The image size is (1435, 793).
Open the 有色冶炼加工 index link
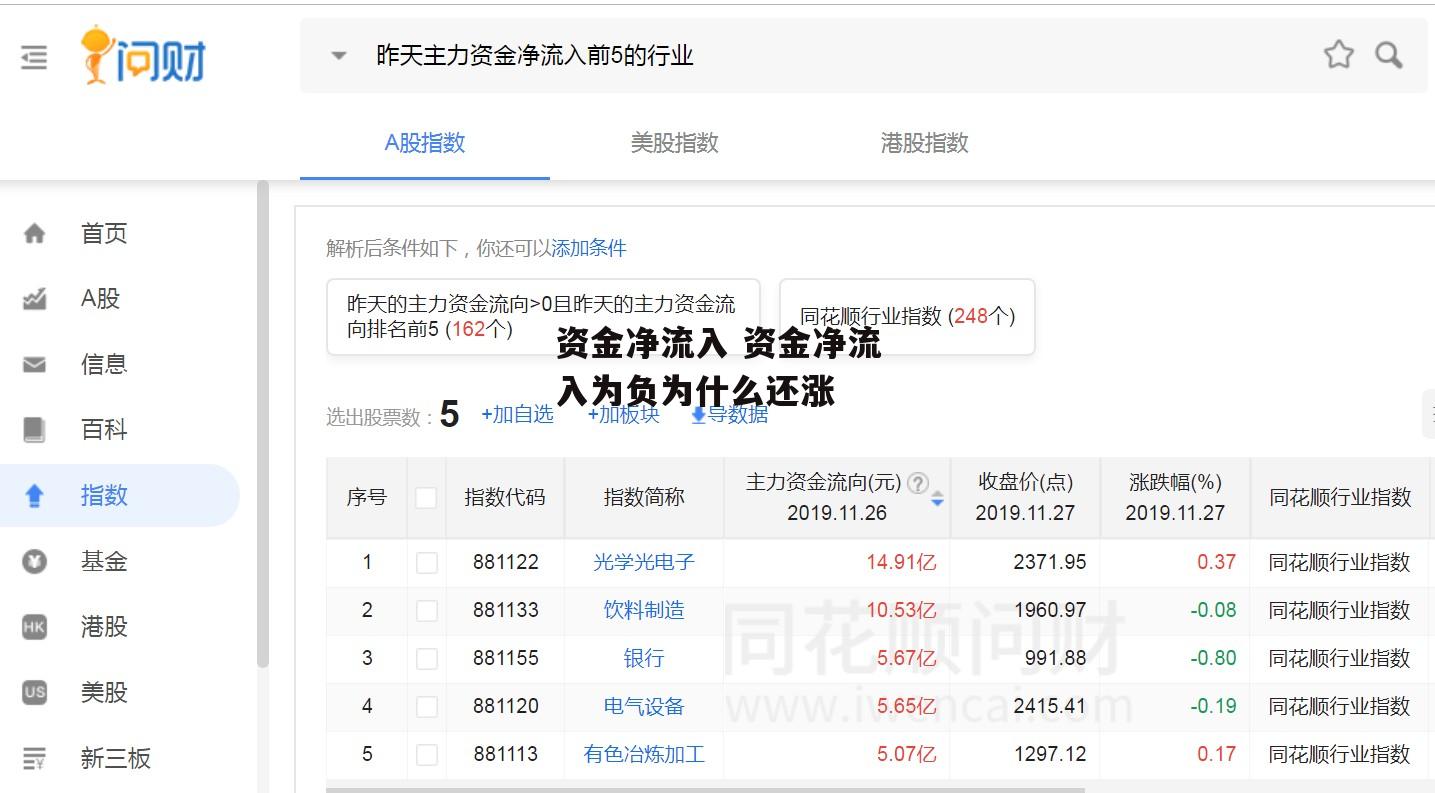pos(644,755)
